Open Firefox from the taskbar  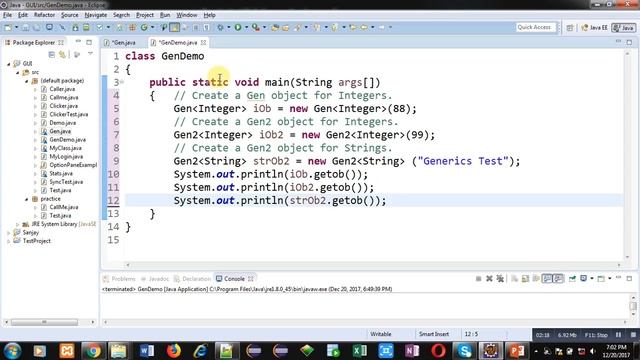coord(174,351)
